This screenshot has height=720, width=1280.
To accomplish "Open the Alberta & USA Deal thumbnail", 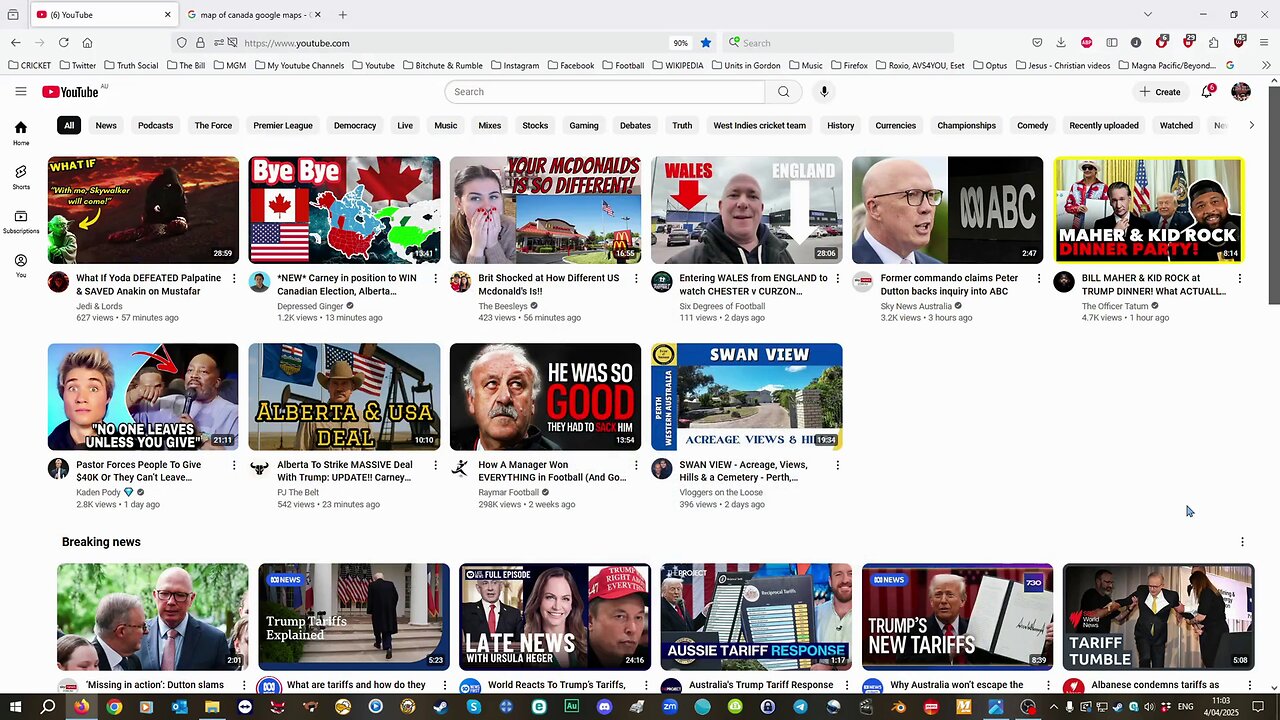I will (344, 397).
